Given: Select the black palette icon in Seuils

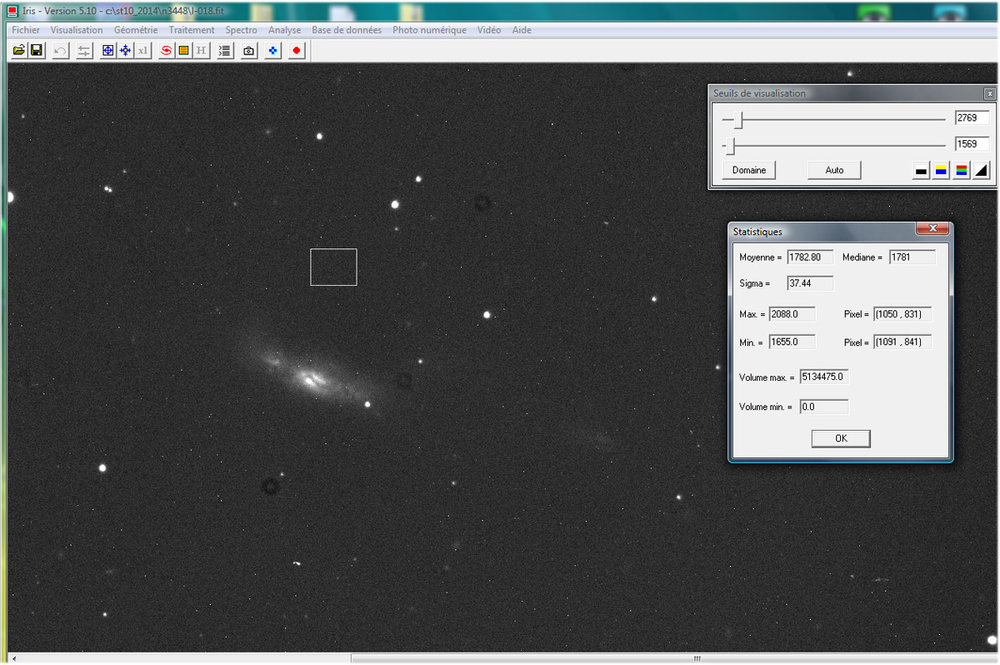Looking at the screenshot, I should pos(921,170).
